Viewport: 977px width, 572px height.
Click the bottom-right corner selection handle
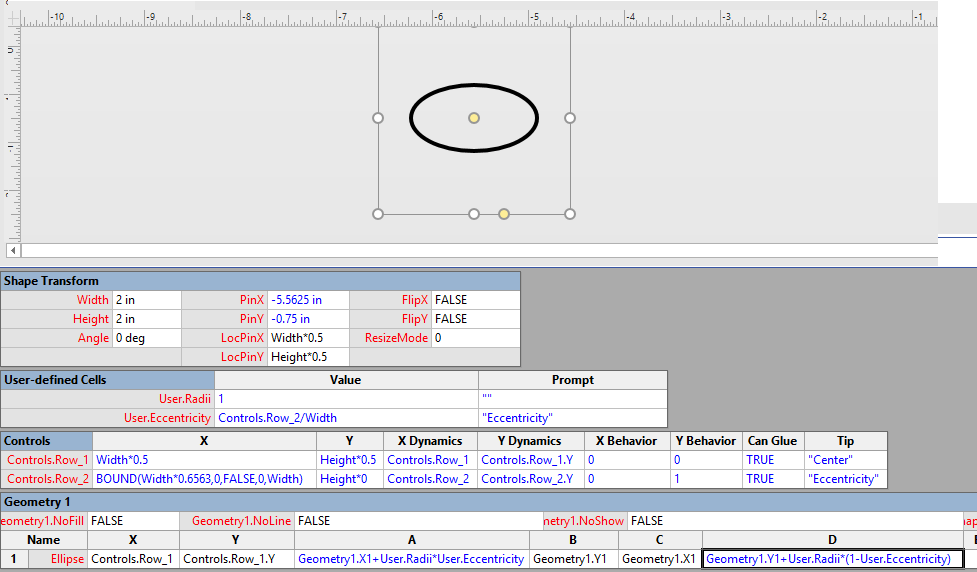pyautogui.click(x=570, y=214)
